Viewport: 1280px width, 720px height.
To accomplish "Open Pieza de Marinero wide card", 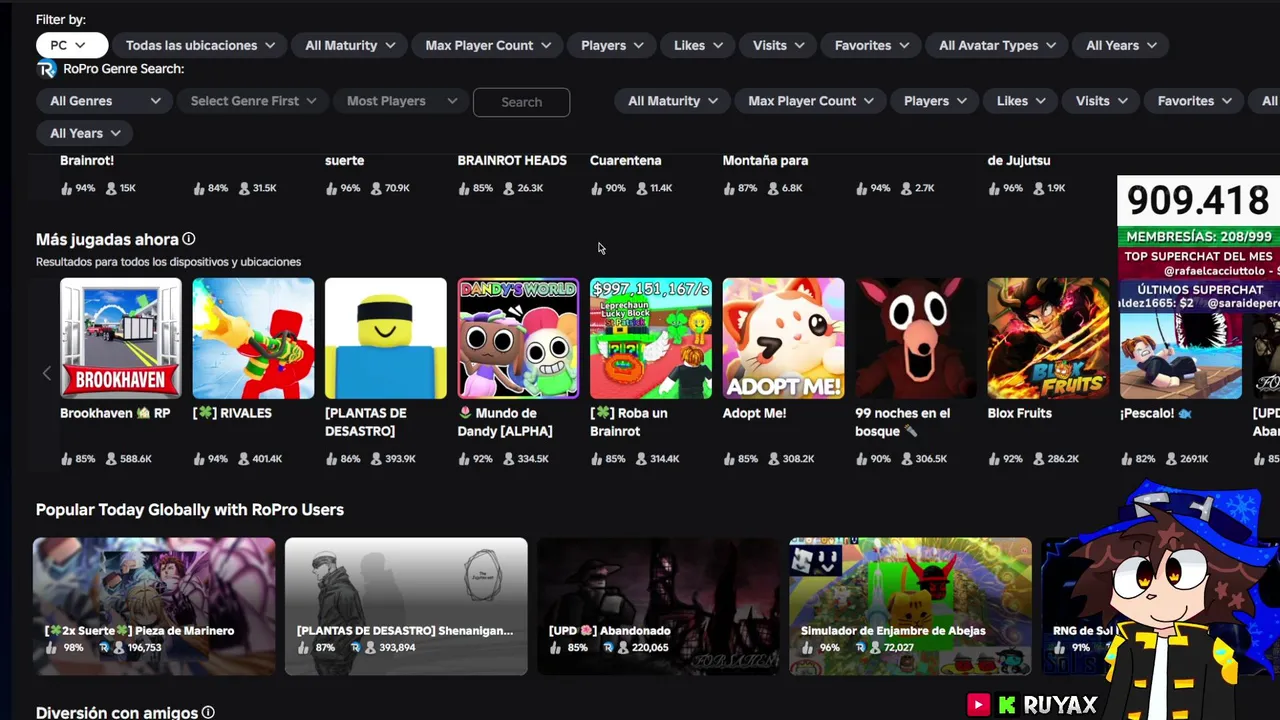I will [x=154, y=606].
